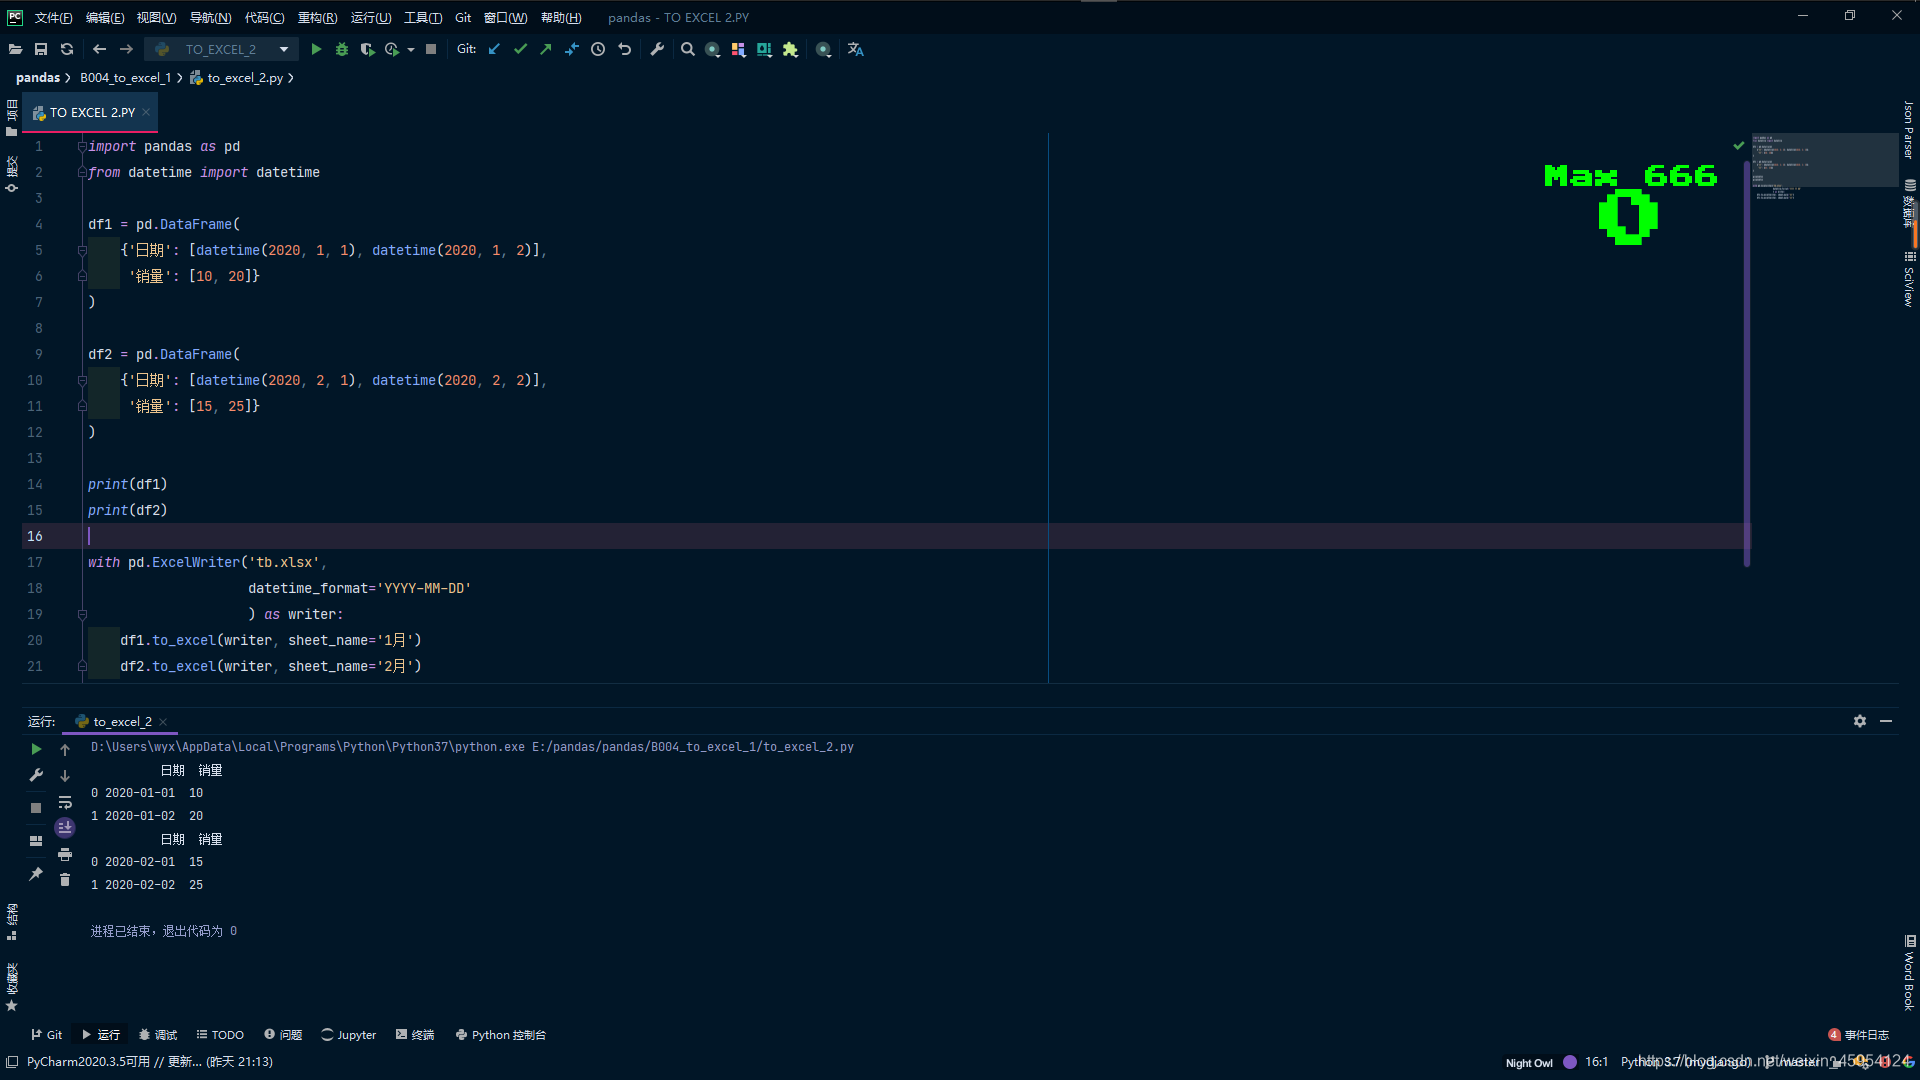This screenshot has height=1080, width=1920.
Task: Push commits with the Git green up arrow
Action: pos(546,49)
